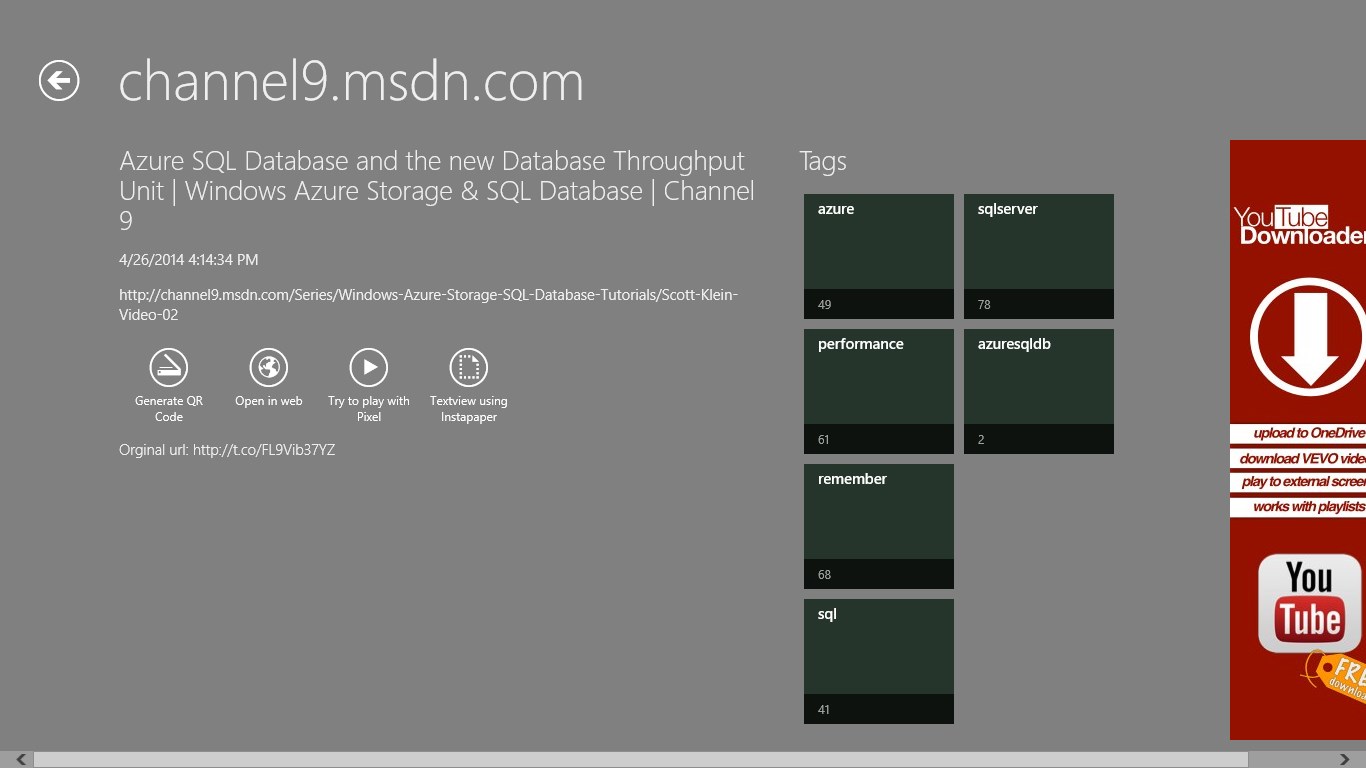Open the performance tag tile
Image resolution: width=1366 pixels, height=768 pixels.
(879, 391)
